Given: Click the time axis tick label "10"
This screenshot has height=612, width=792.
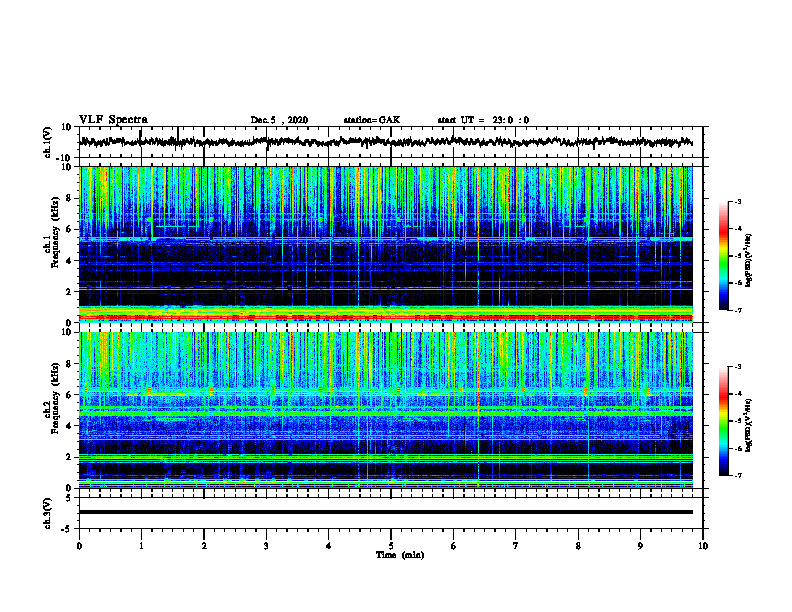Looking at the screenshot, I should pos(703,546).
